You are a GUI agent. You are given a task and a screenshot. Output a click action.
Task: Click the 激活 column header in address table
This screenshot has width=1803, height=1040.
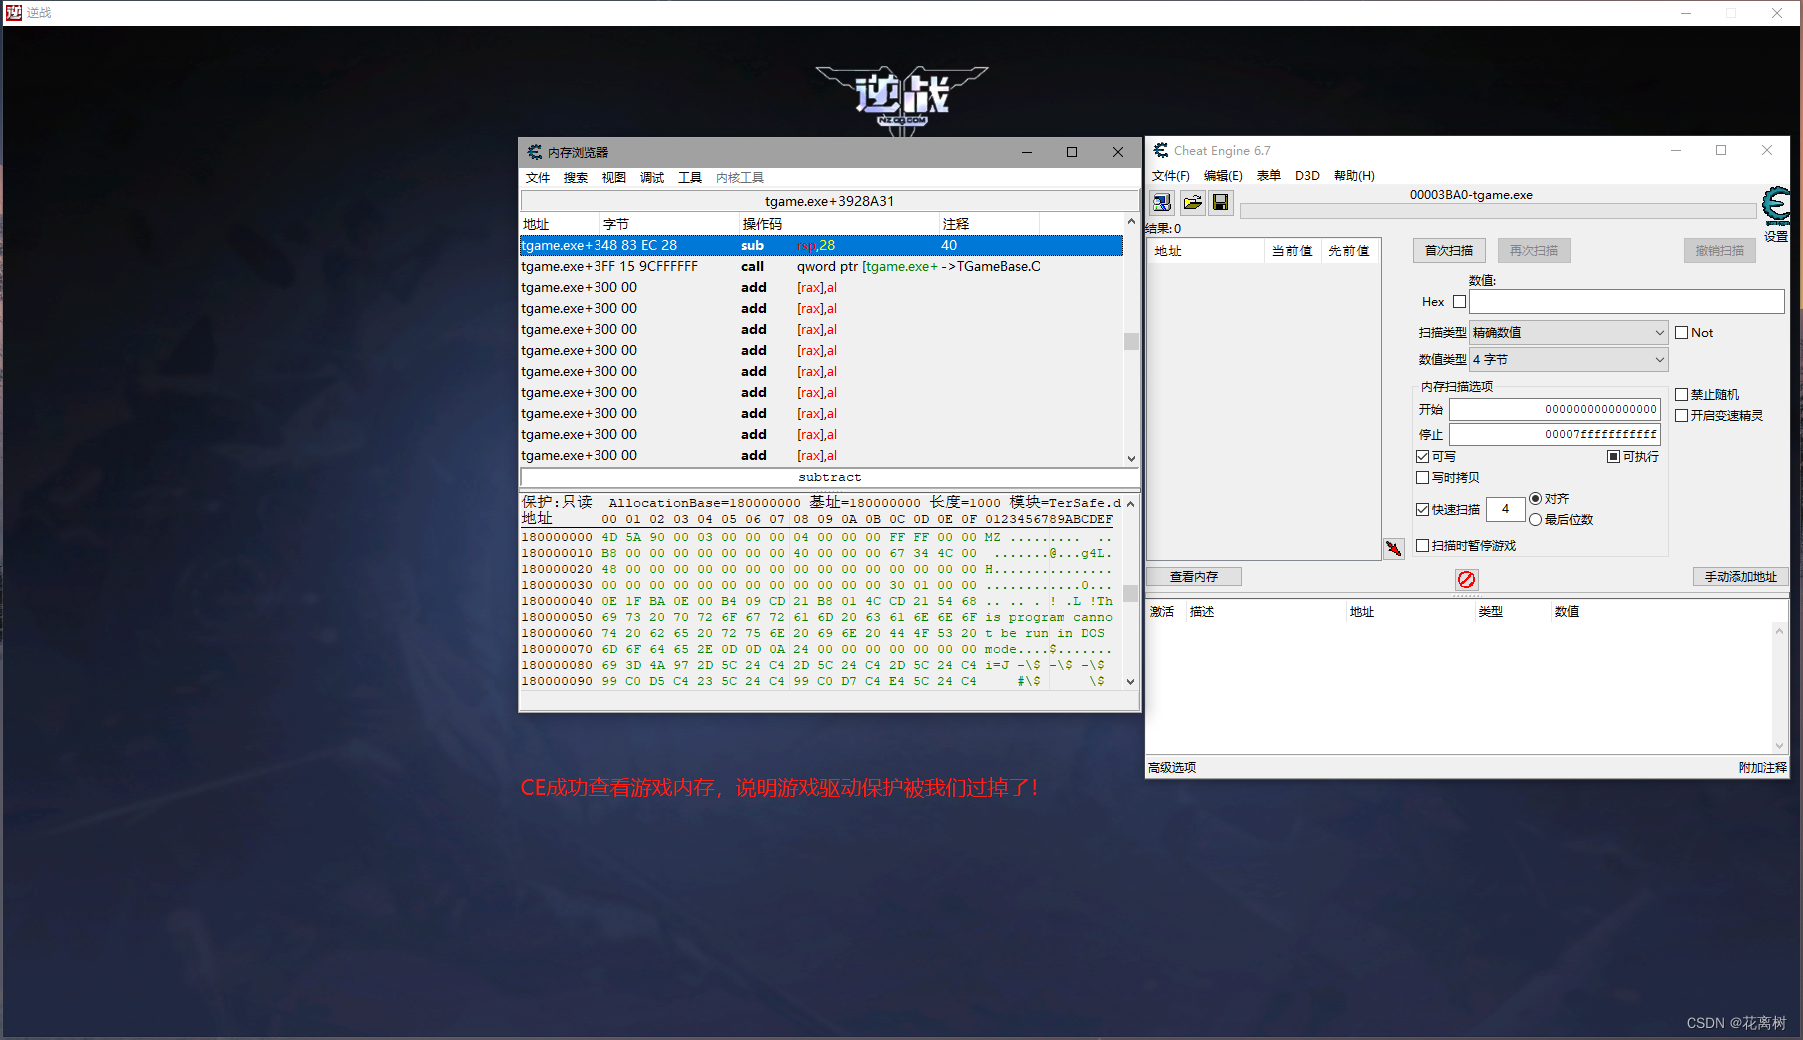[x=1166, y=612]
